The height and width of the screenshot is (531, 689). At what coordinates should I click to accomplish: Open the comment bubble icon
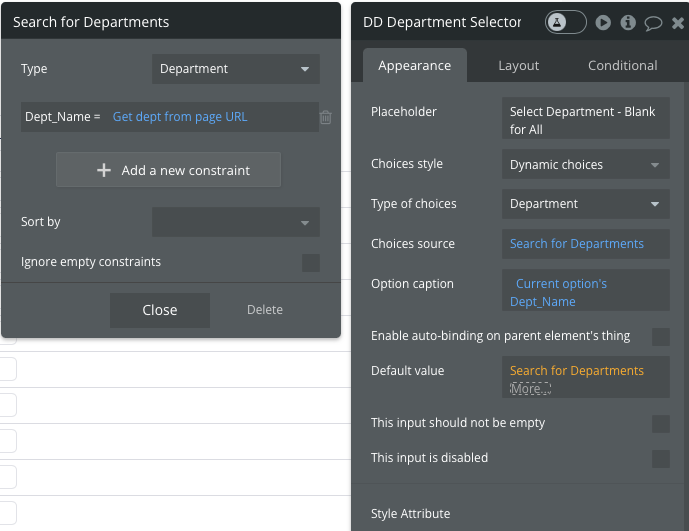point(653,22)
